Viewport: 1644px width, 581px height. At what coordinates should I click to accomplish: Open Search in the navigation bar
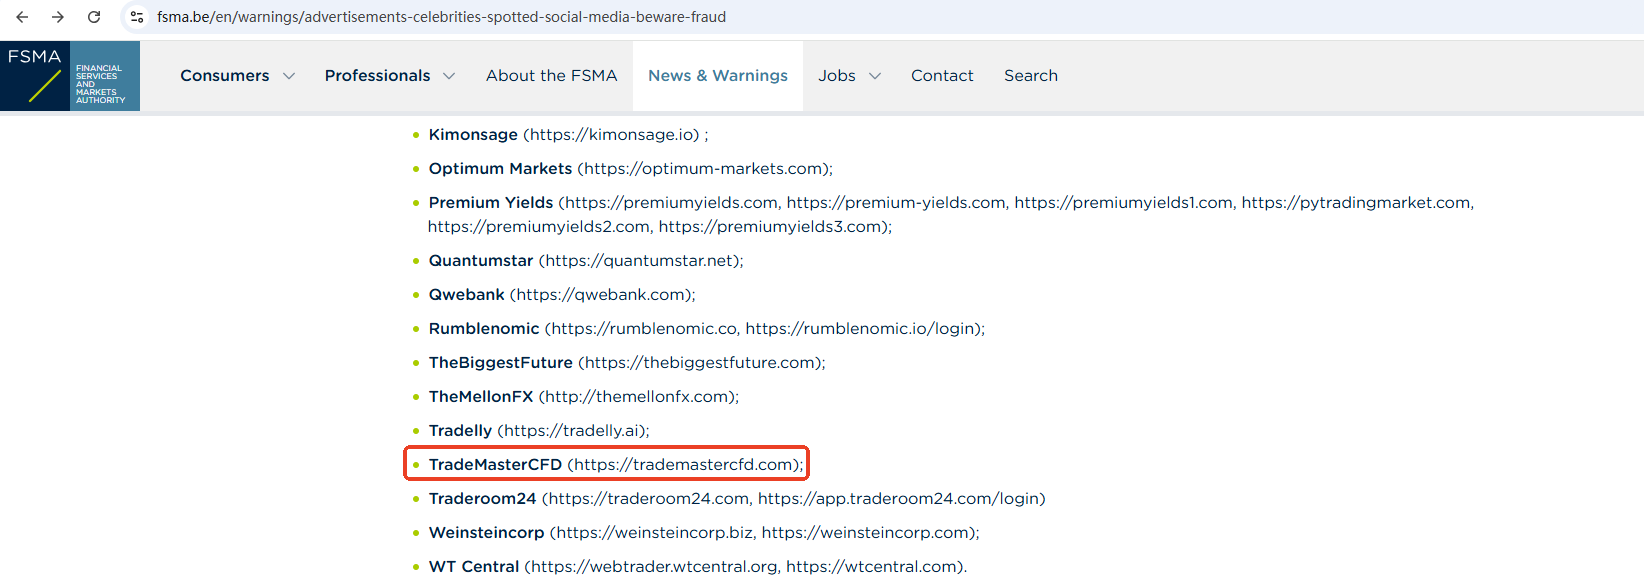[1030, 76]
